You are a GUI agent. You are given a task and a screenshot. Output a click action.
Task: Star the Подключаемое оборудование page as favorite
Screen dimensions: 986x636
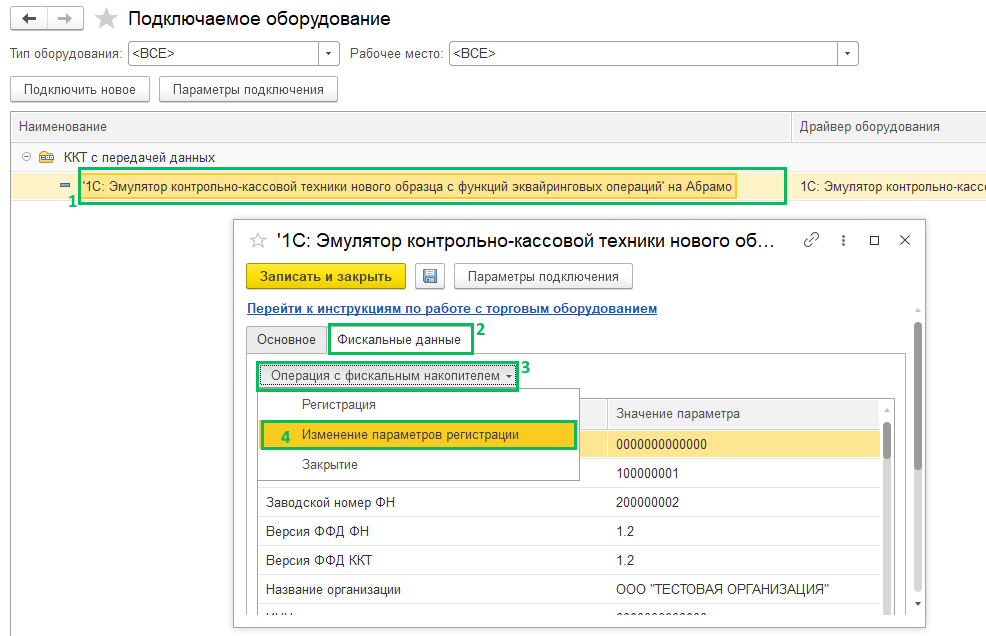[106, 19]
